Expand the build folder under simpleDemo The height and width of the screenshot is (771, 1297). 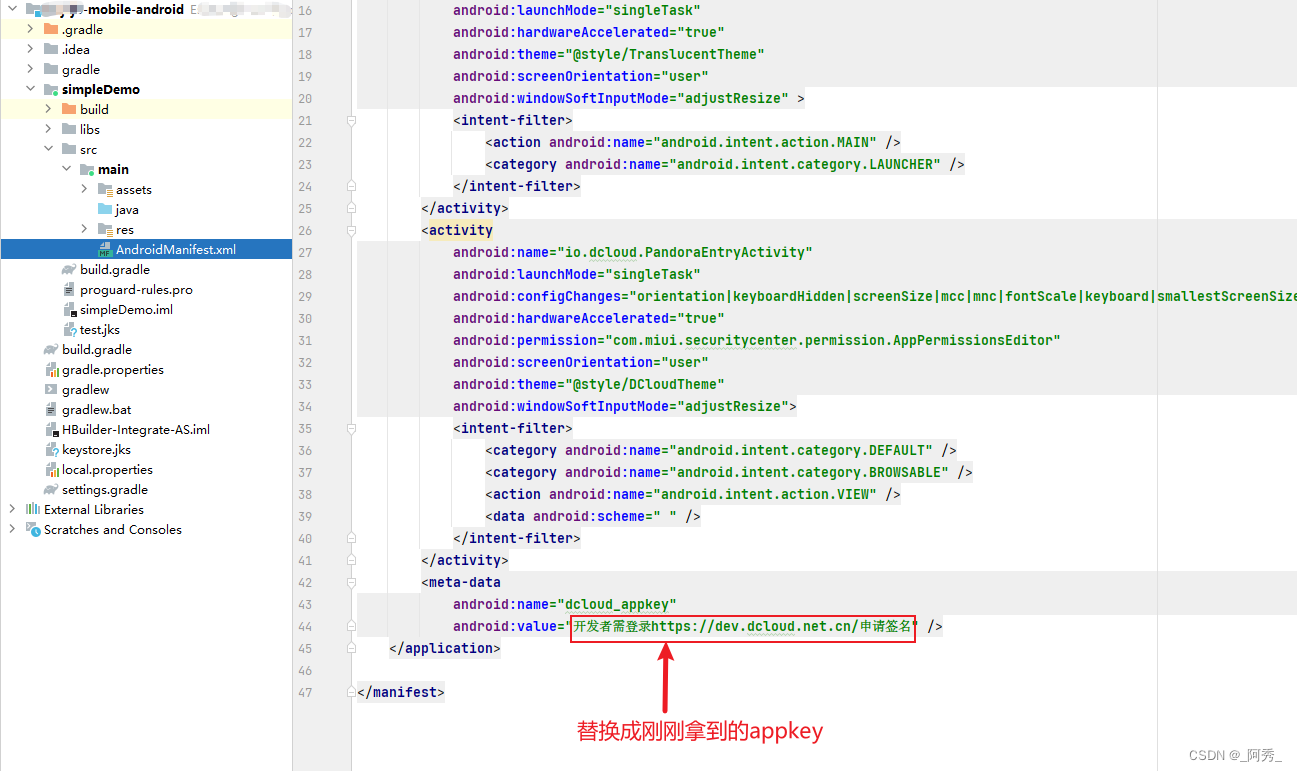pos(49,109)
